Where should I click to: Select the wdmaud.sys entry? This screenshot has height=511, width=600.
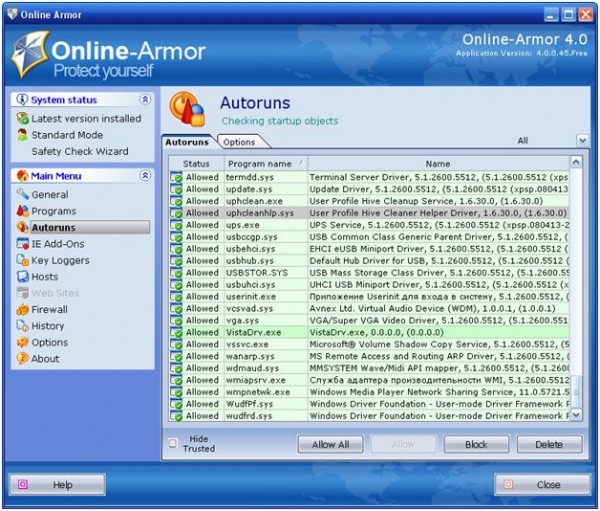pos(369,368)
